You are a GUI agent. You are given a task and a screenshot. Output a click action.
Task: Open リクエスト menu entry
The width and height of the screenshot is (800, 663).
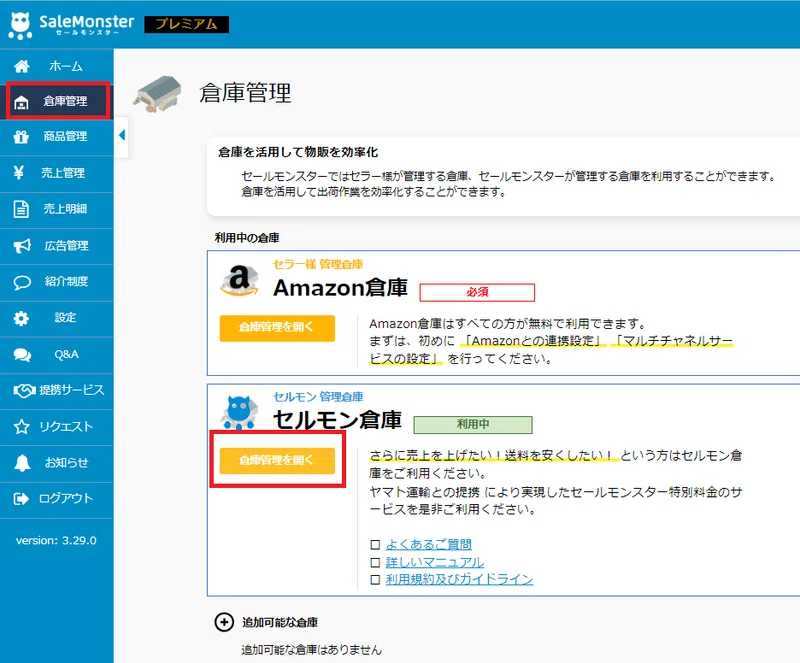66,426
